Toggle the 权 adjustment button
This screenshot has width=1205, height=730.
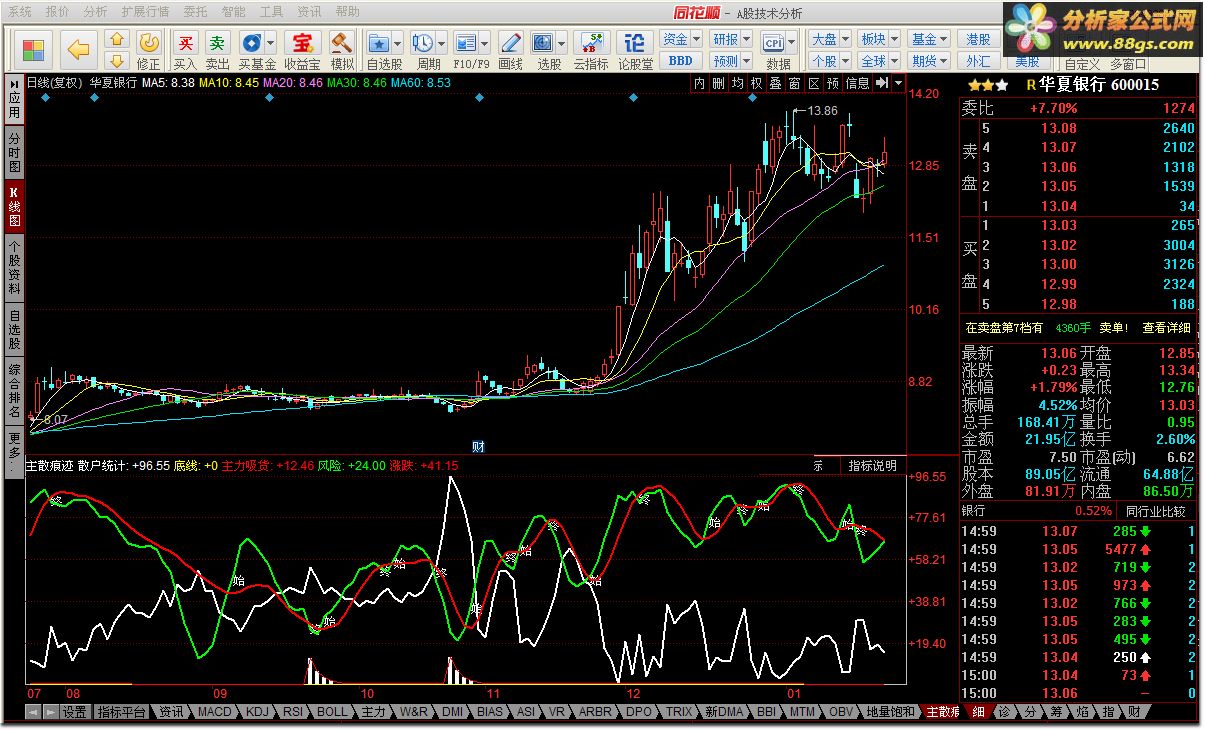click(756, 83)
